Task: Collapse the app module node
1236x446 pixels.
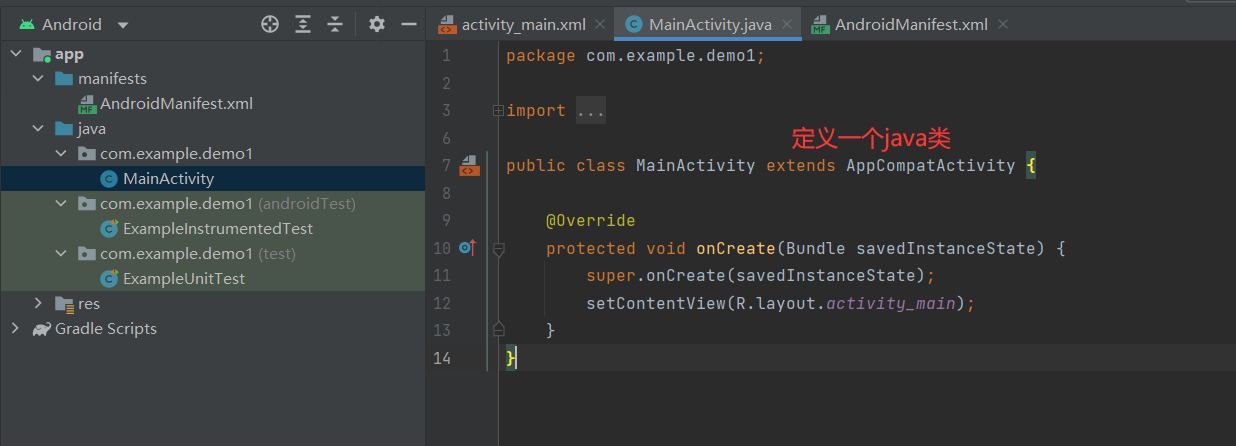Action: click(16, 54)
